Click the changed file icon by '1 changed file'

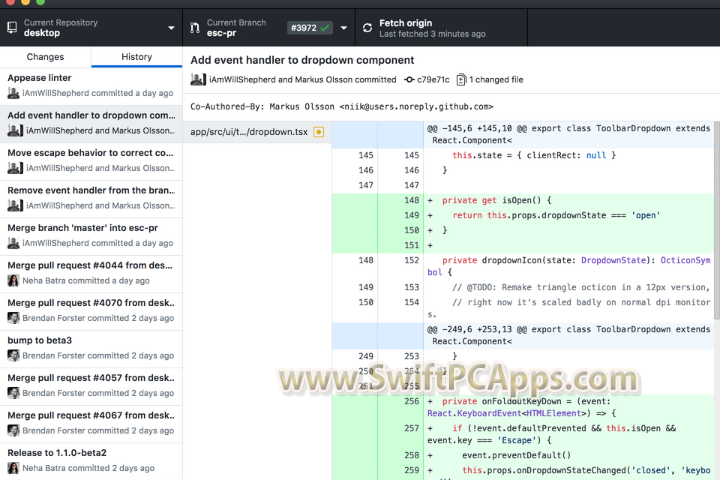tap(461, 79)
